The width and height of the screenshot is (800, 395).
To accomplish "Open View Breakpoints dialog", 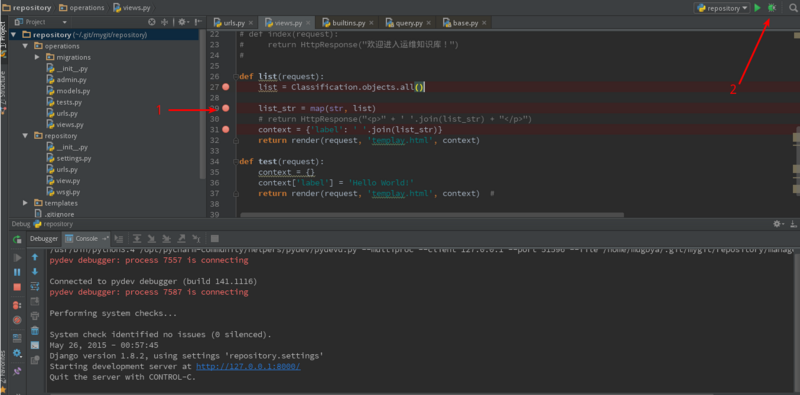I will [x=17, y=306].
